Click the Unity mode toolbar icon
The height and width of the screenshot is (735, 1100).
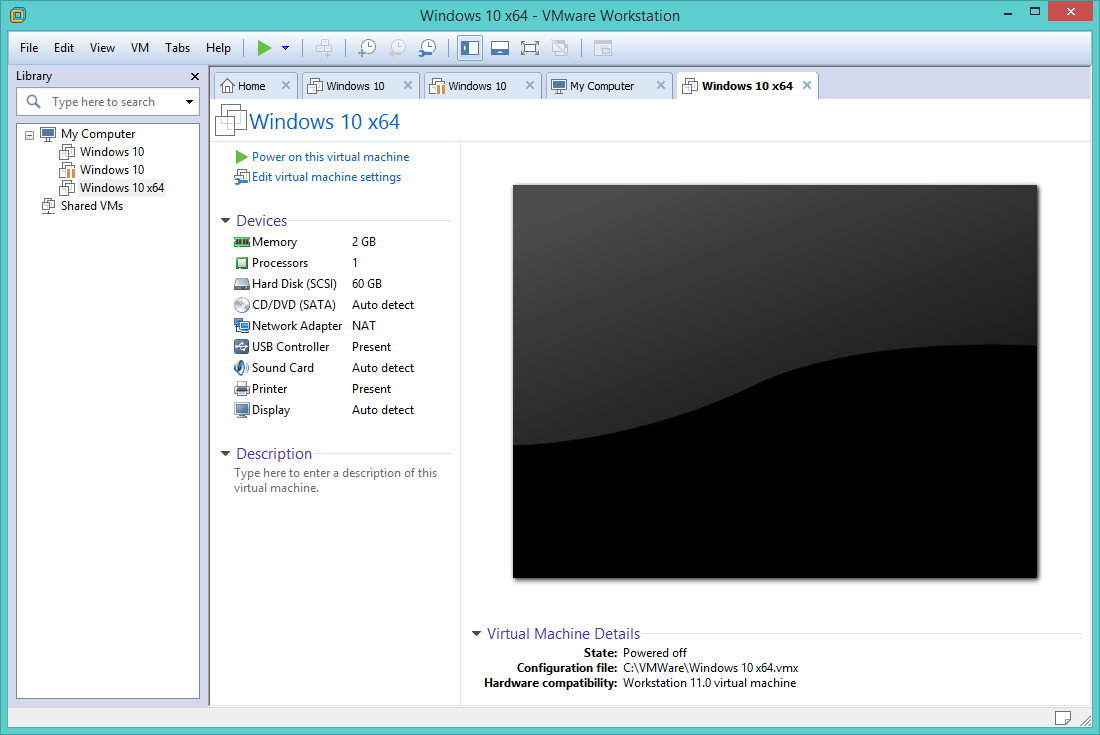(560, 48)
